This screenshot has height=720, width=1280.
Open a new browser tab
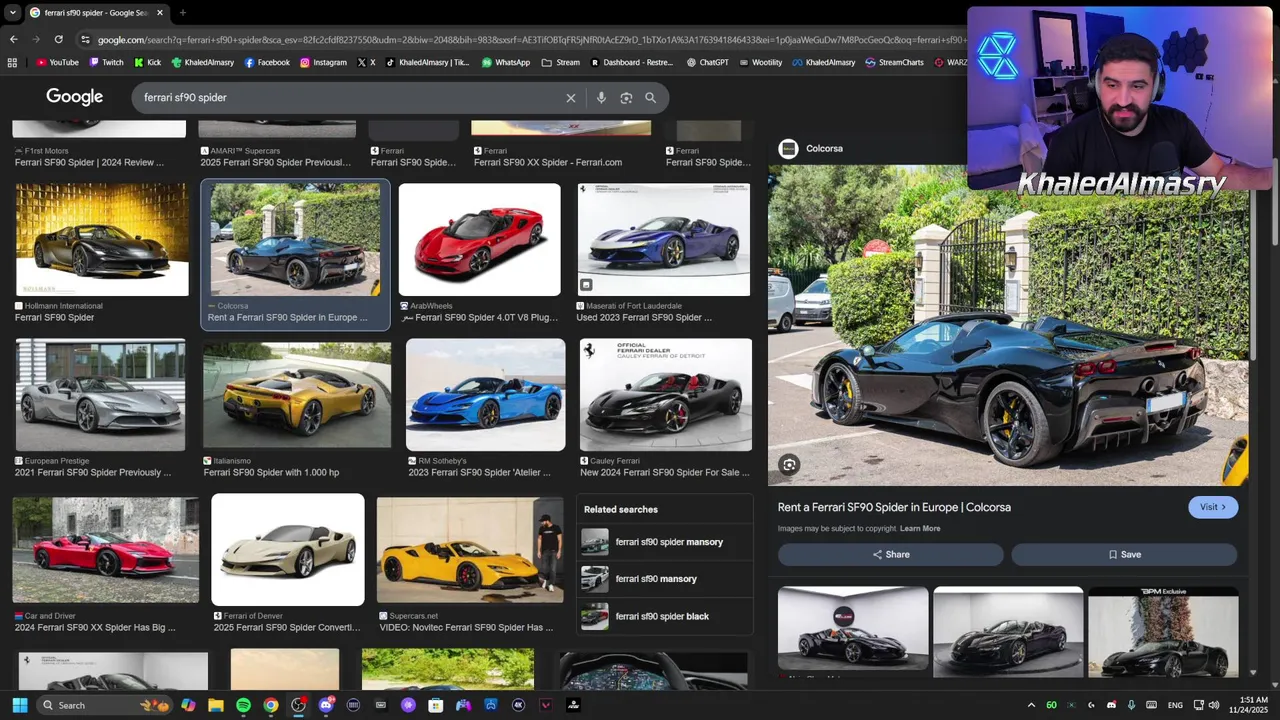click(x=182, y=13)
